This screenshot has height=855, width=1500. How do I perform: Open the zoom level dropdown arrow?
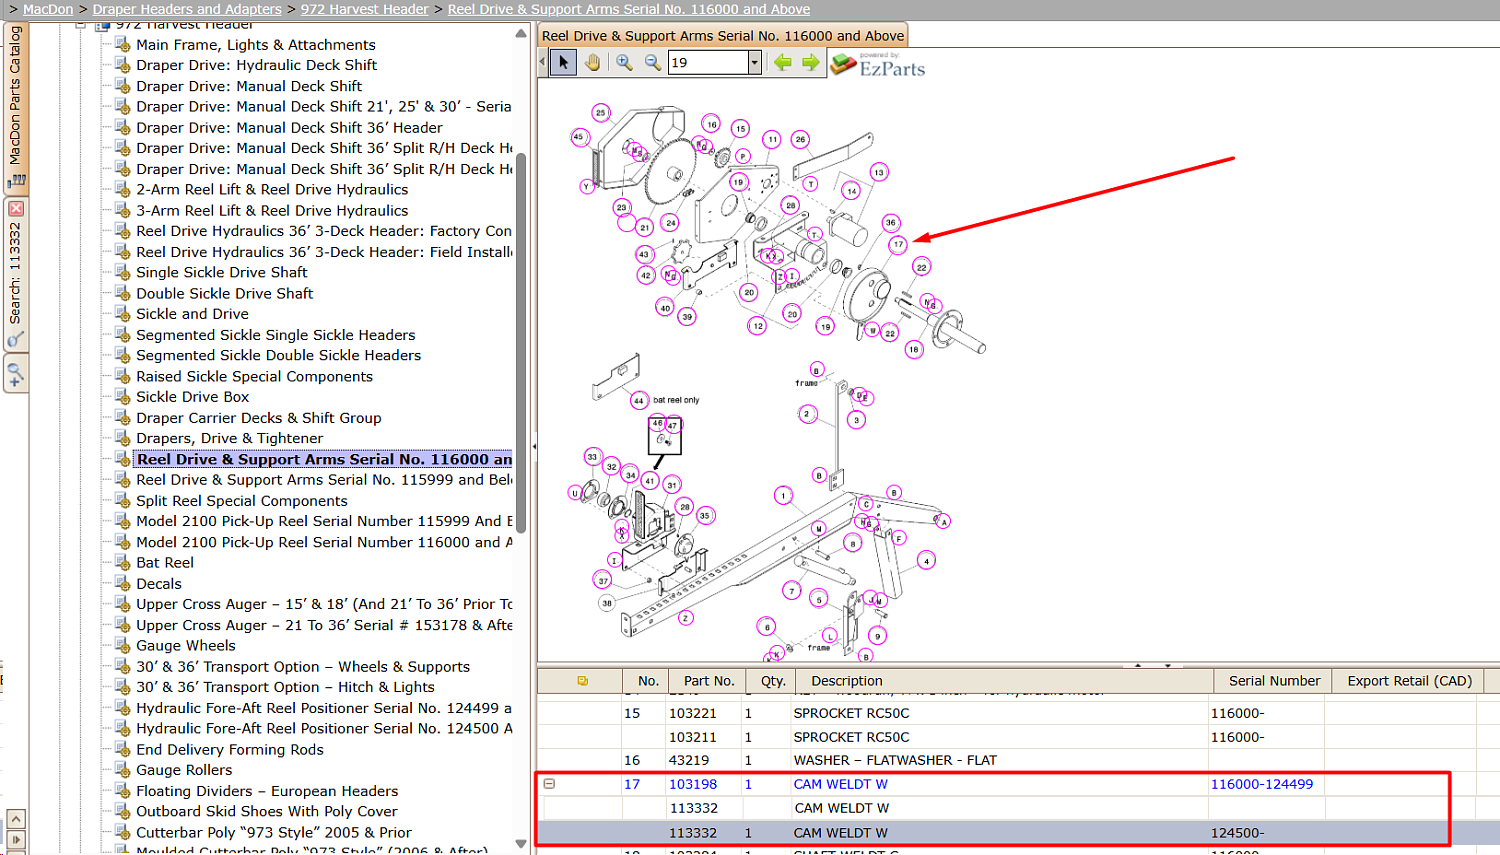[755, 63]
